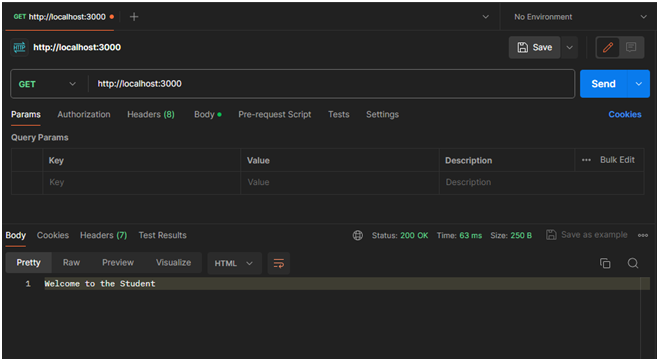Open the three-dots column options beside Bulk Edit
659x361 pixels.
click(x=586, y=160)
